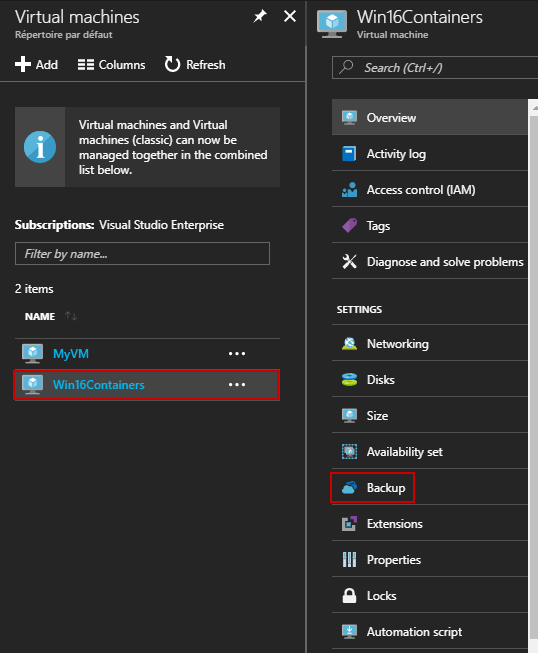Click the Networking globe icon

coord(349,344)
